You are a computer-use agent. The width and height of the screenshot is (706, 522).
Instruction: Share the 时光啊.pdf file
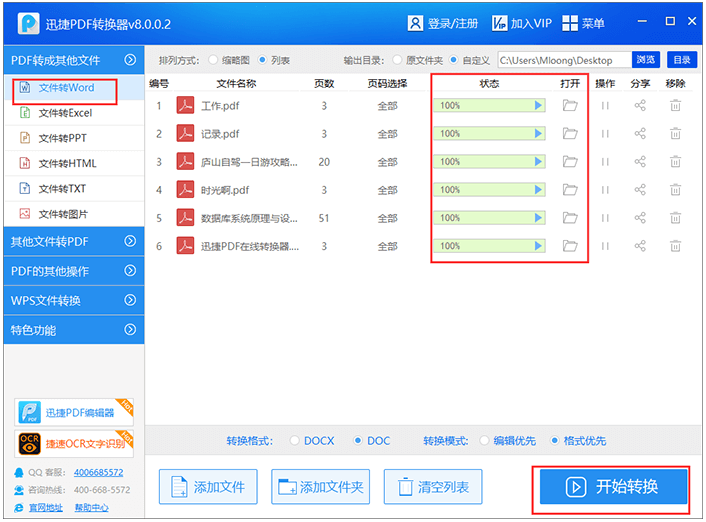click(640, 190)
